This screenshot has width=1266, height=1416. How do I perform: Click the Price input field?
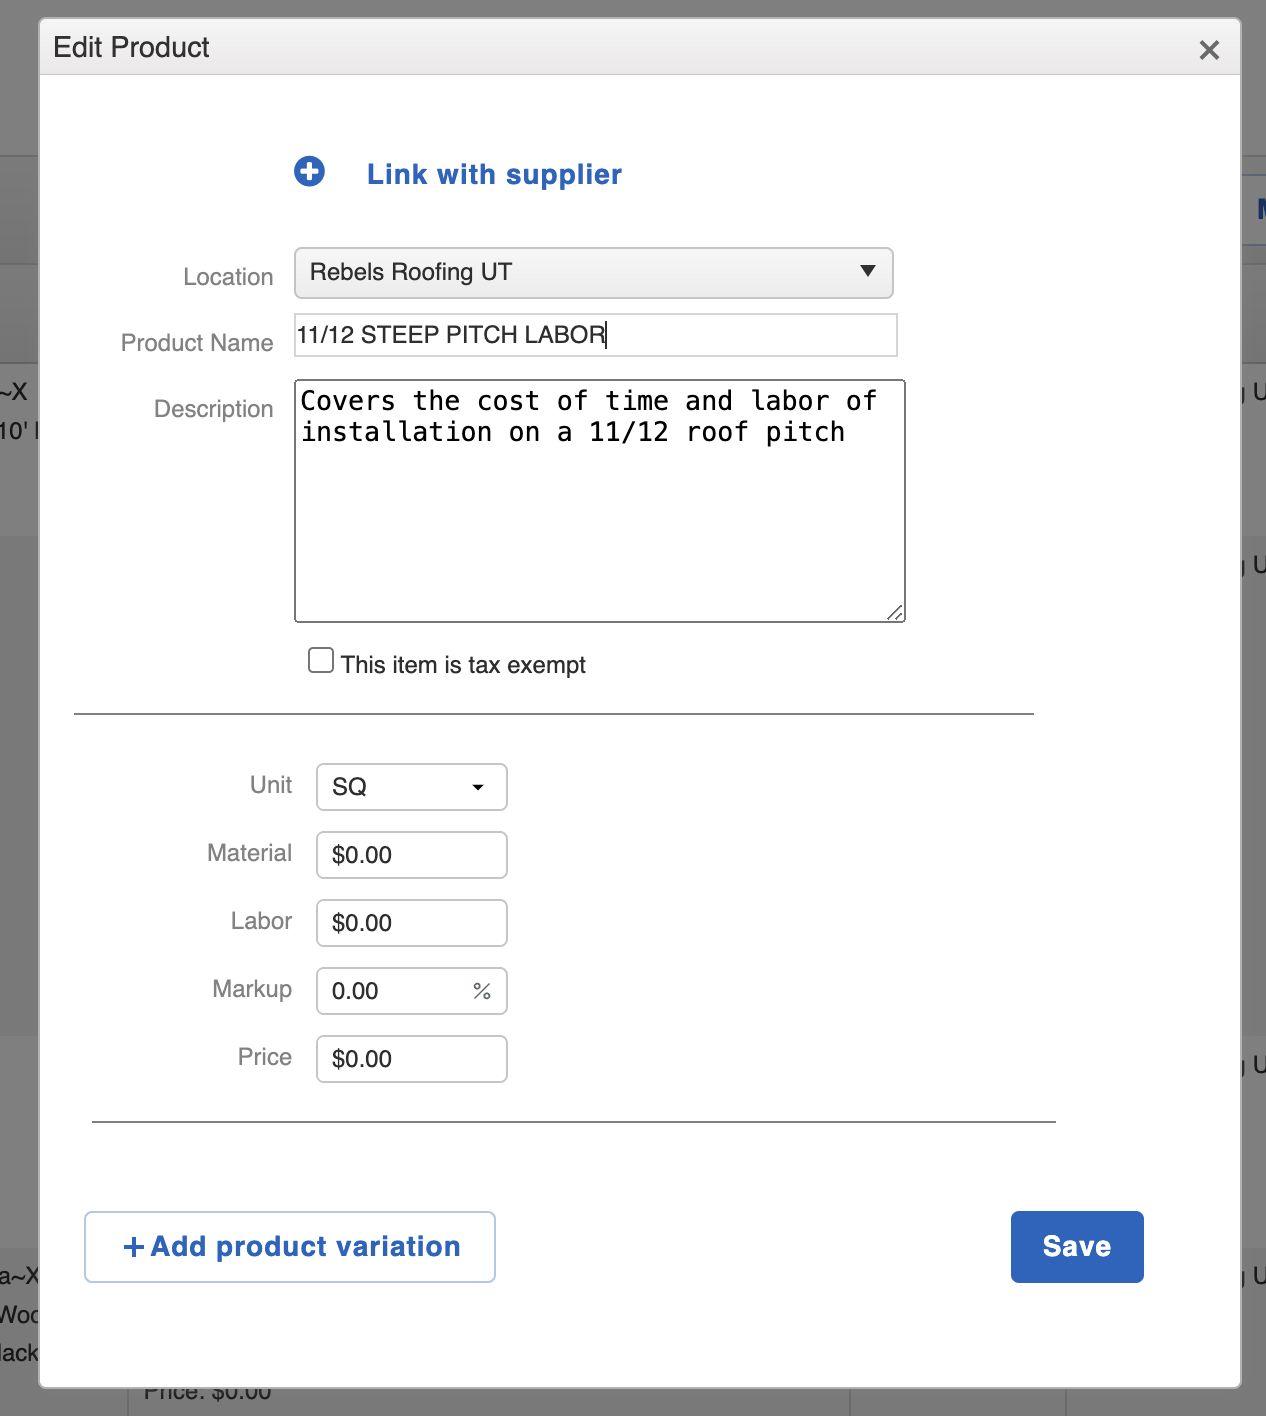pos(411,1059)
